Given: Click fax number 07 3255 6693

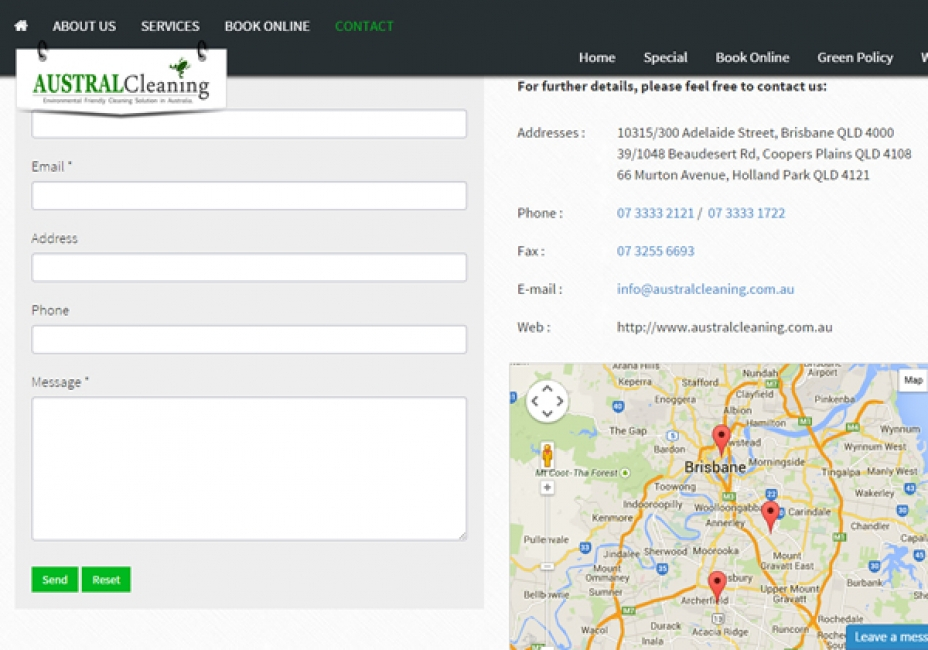Looking at the screenshot, I should pos(655,251).
